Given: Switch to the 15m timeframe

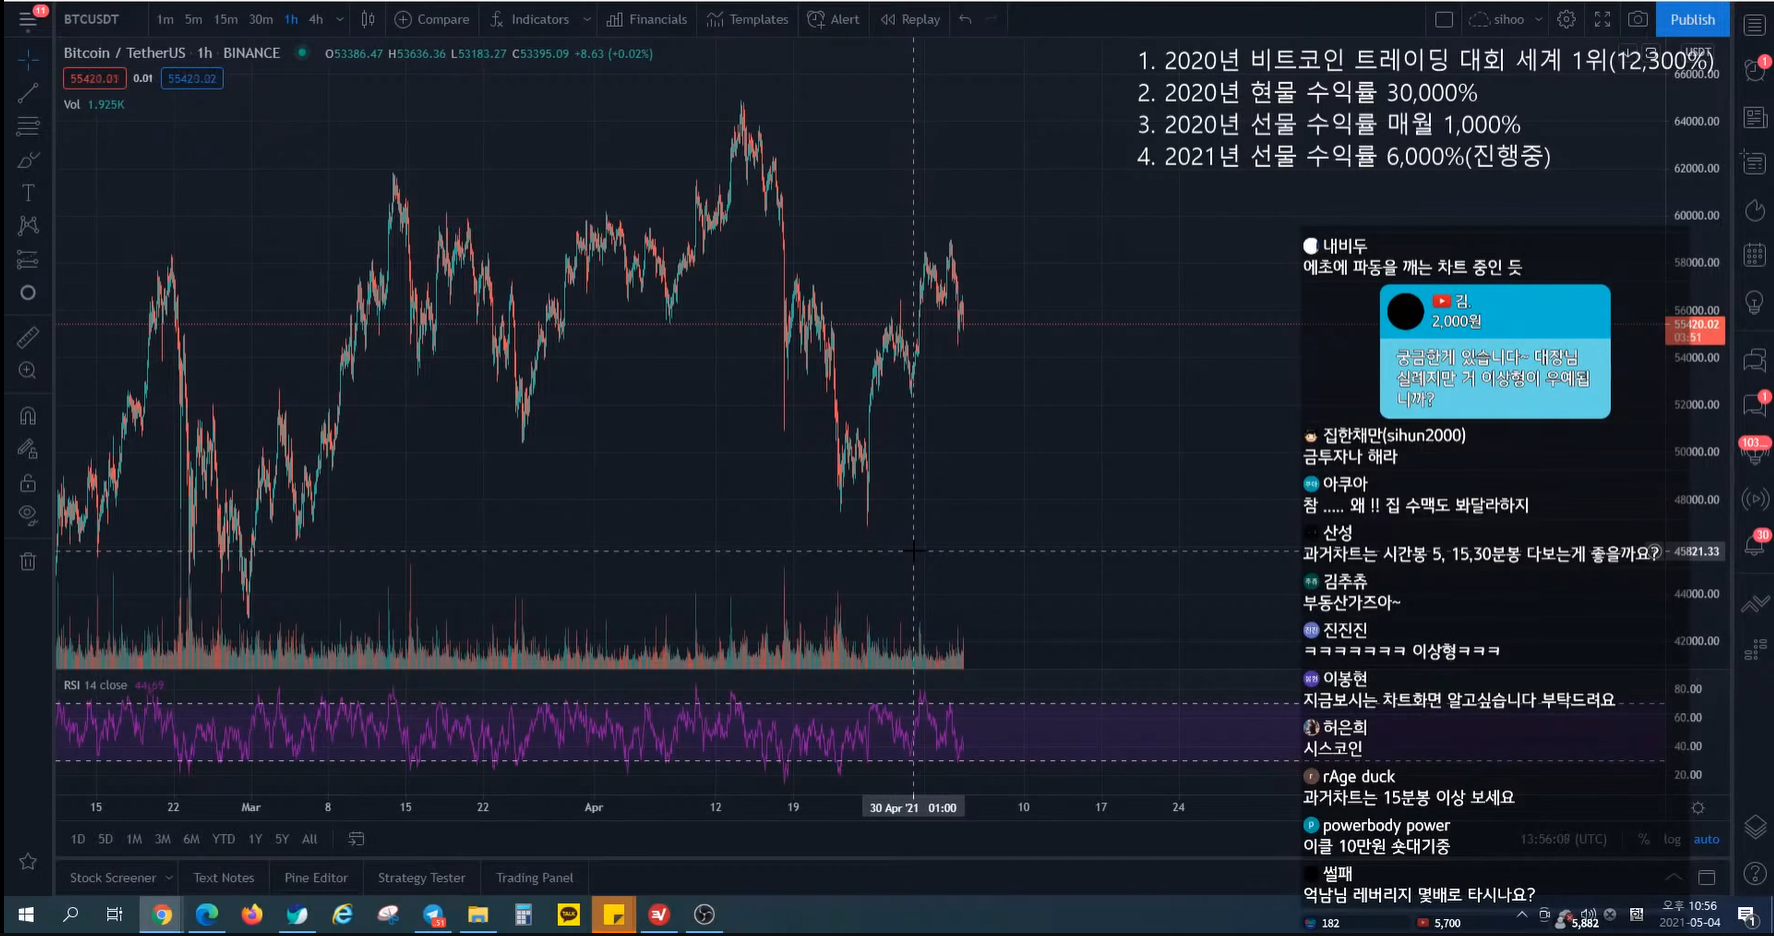Looking at the screenshot, I should 225,19.
